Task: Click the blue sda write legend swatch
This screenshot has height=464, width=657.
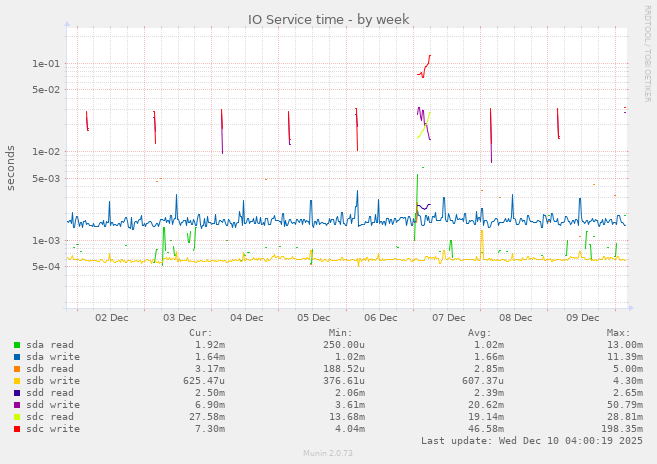Action: 17,357
